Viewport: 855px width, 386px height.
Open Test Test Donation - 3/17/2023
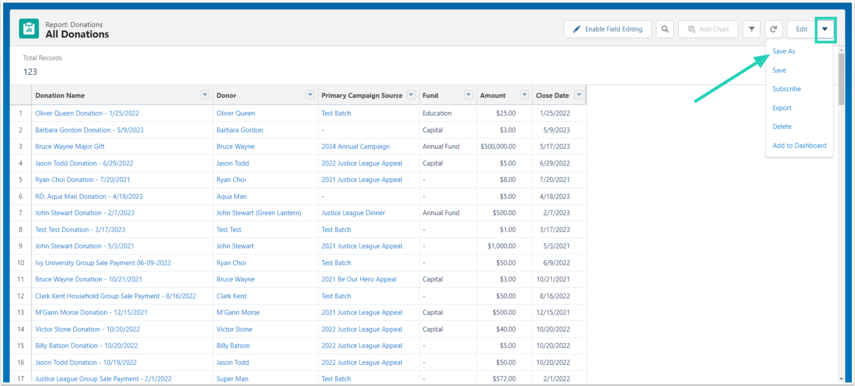click(x=80, y=230)
